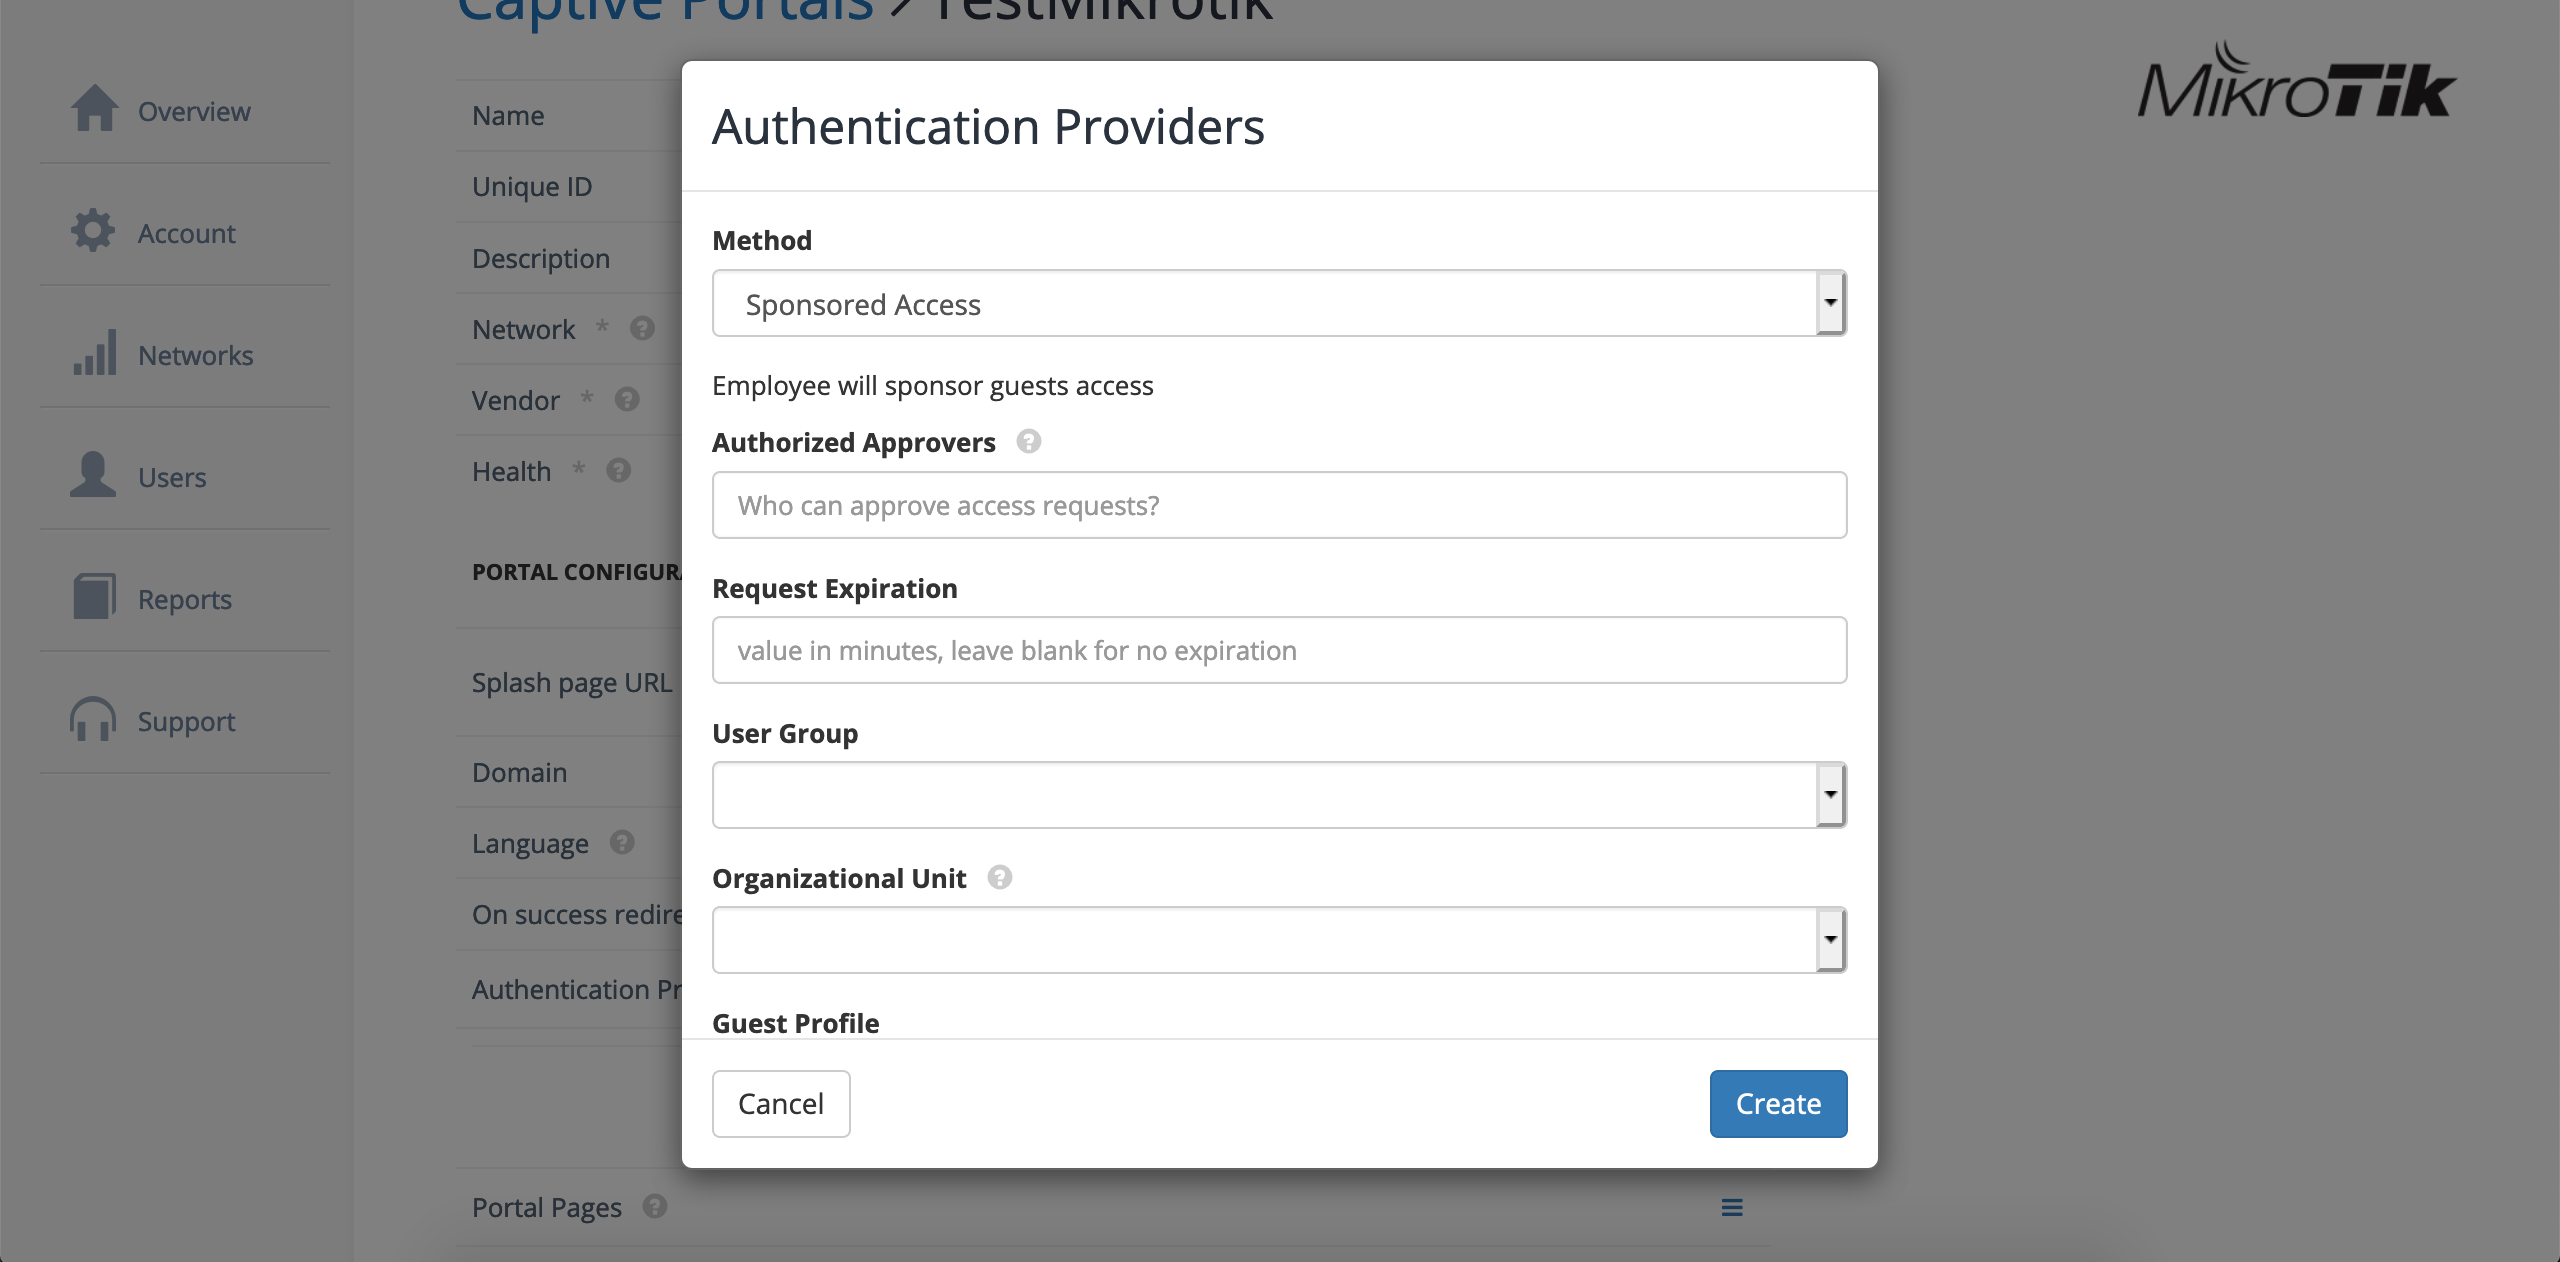Click the help icon next to Organizational Unit
Viewport: 2560px width, 1262px height.
tap(998, 878)
